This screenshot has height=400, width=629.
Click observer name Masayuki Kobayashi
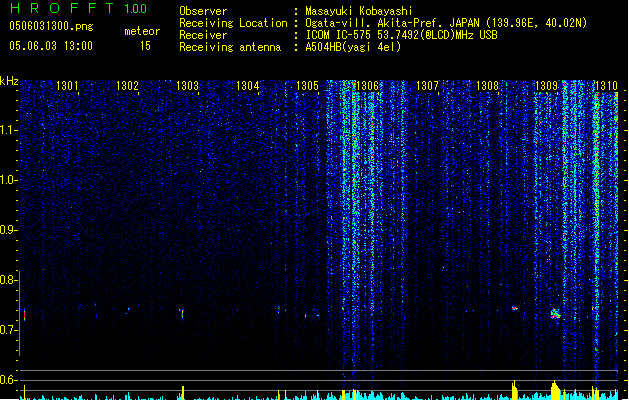point(359,11)
